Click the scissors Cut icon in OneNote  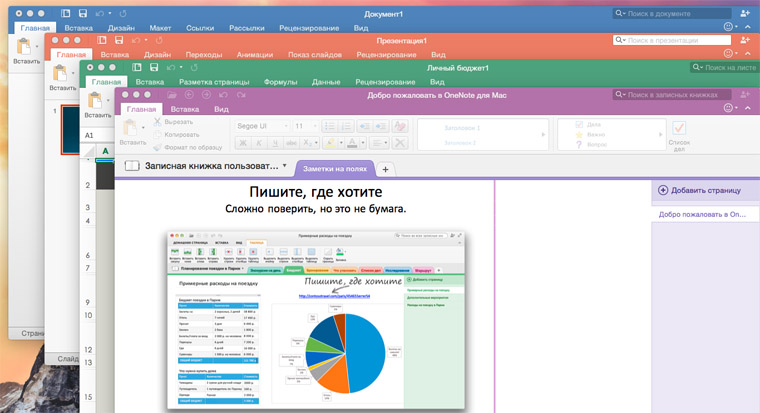pos(156,119)
